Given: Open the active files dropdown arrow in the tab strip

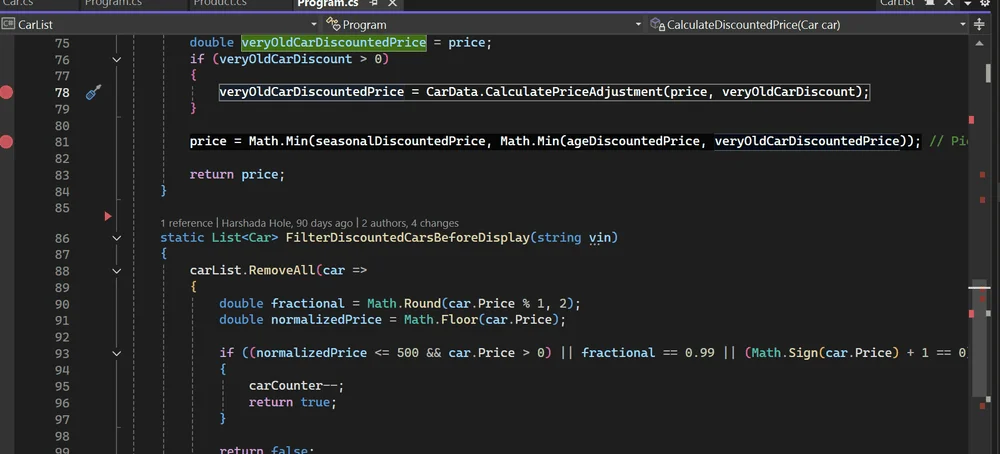Looking at the screenshot, I should [967, 3].
